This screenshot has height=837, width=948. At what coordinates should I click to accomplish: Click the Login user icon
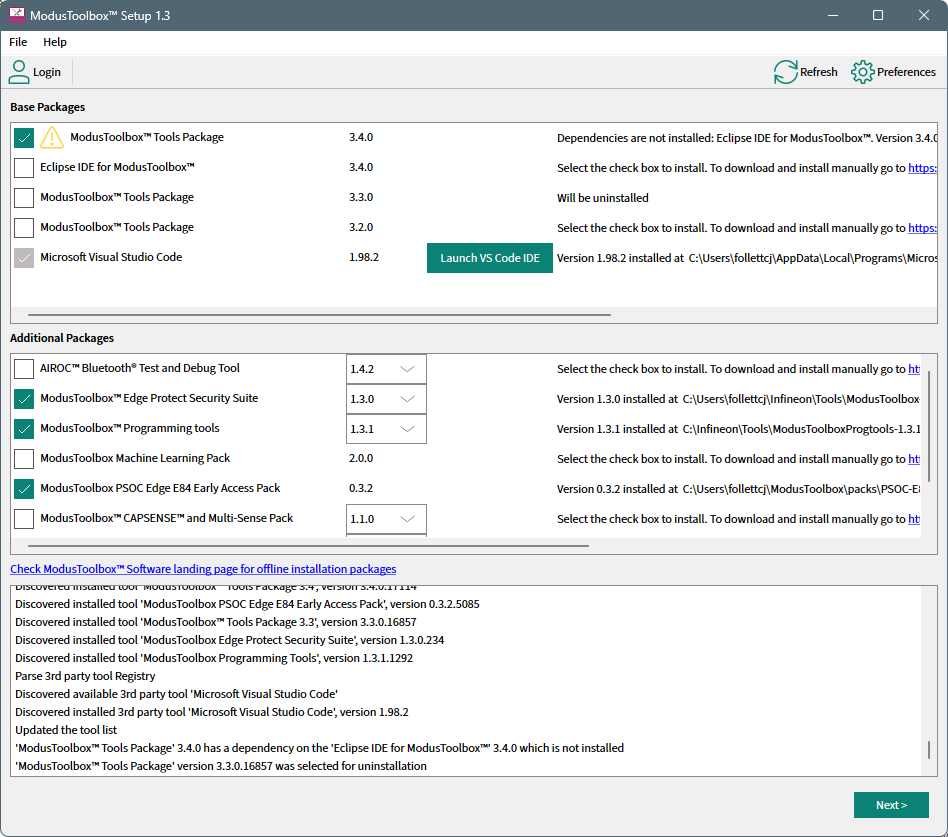[x=19, y=72]
